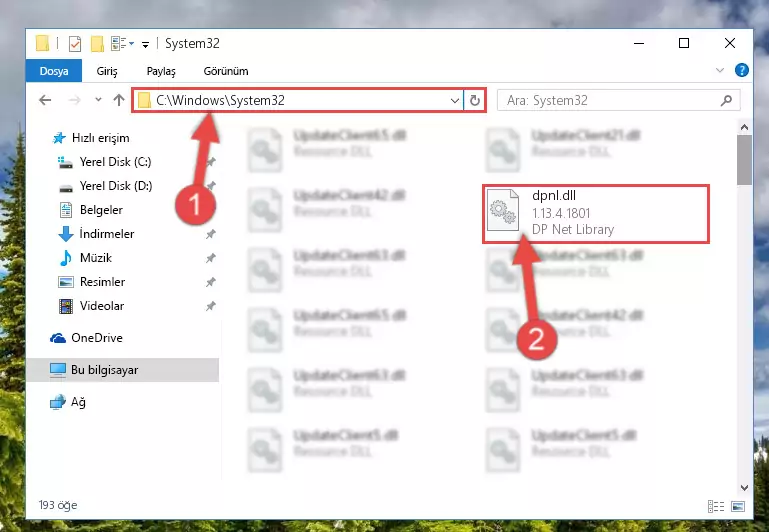Click the New folder quick access icon
The width and height of the screenshot is (769, 532).
point(97,44)
